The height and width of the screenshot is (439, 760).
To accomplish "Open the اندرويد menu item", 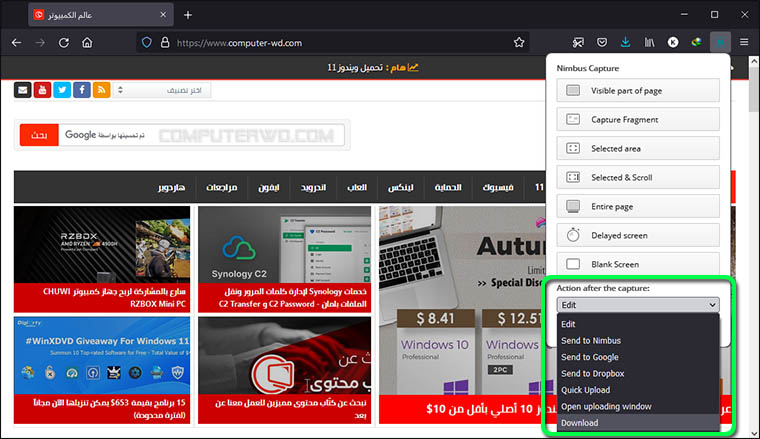I will click(x=313, y=187).
